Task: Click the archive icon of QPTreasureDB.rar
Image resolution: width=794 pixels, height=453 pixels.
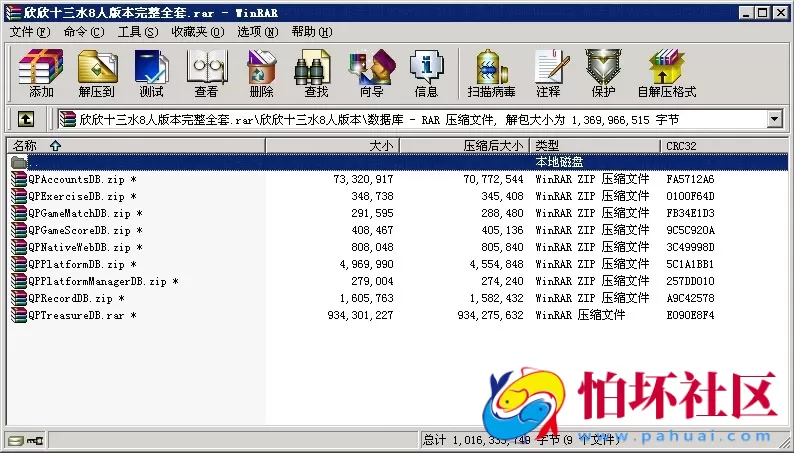Action: [x=19, y=315]
